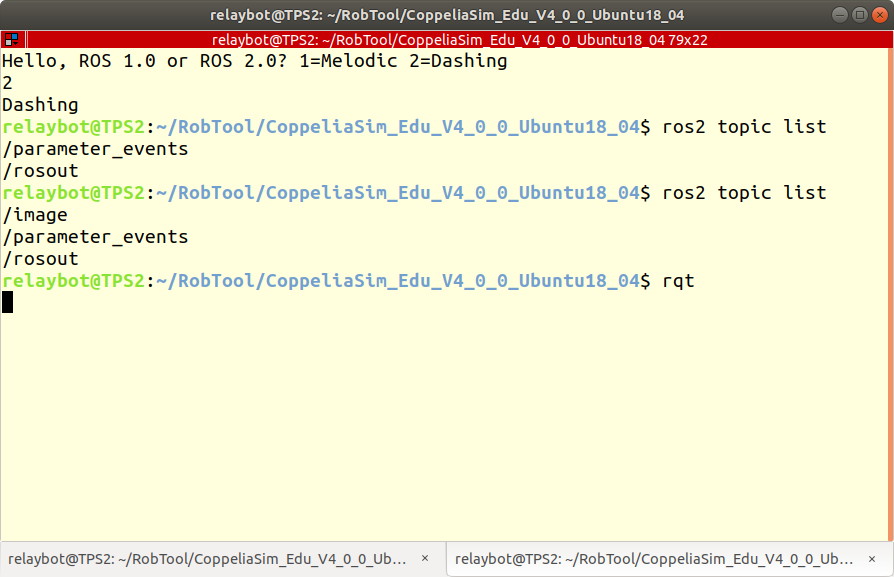Maximize the terminal window
Screen dimensions: 894x577
(860, 15)
